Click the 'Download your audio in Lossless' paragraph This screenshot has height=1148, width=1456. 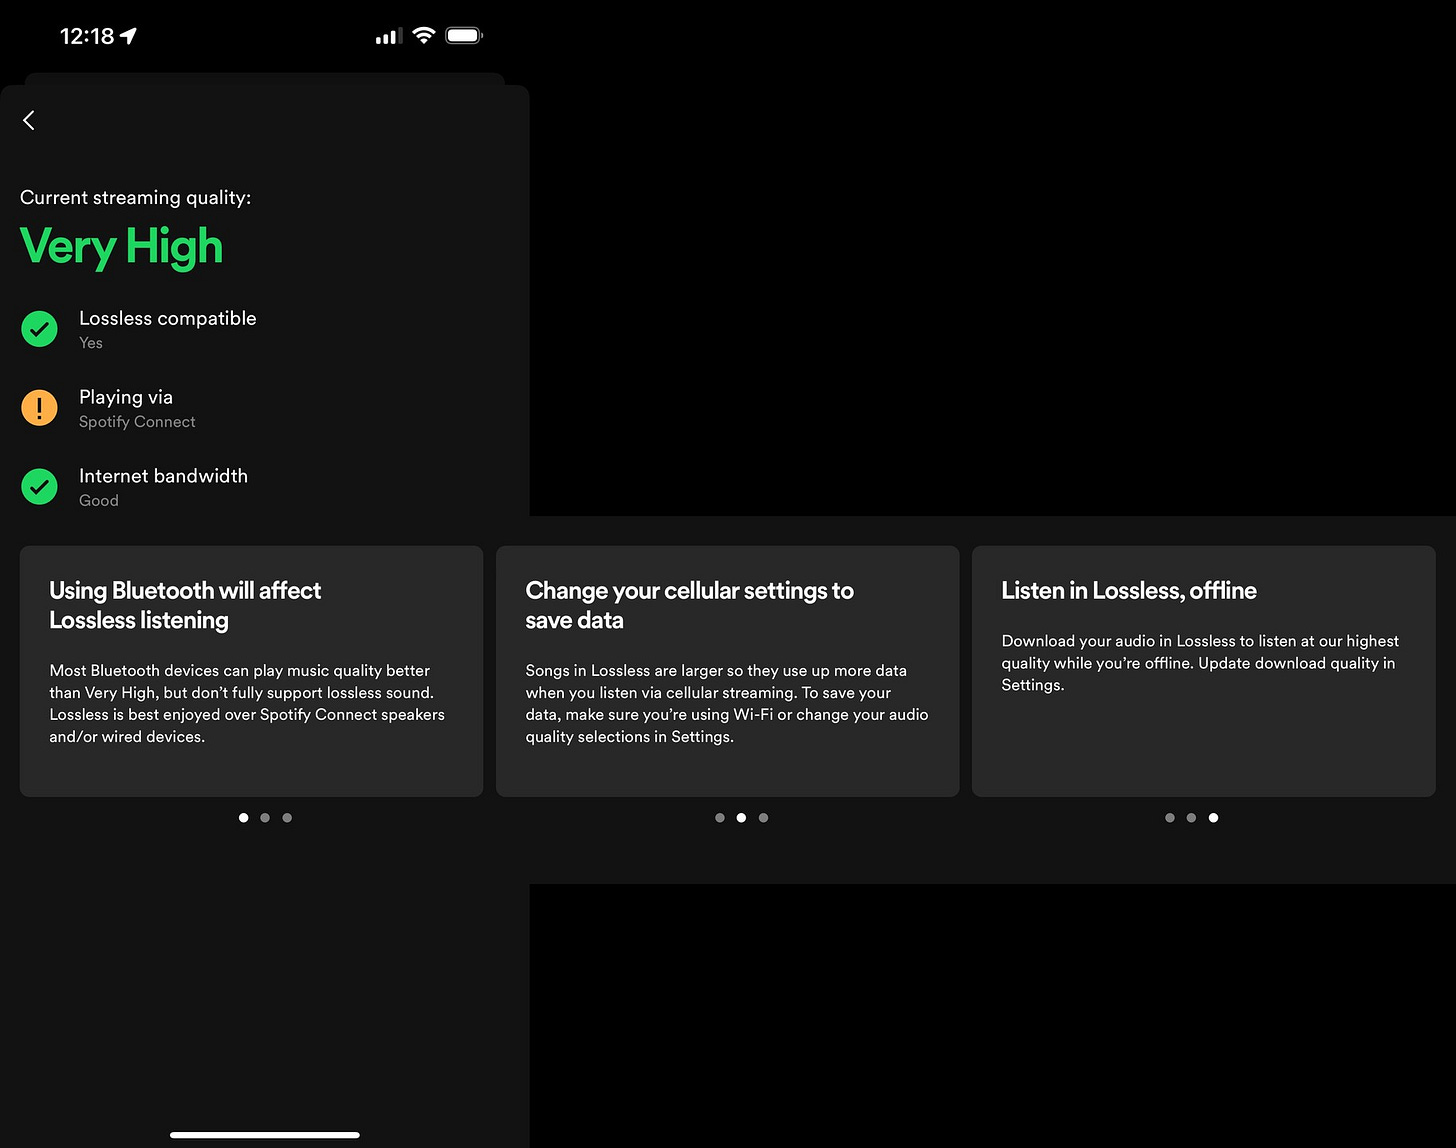pos(1200,663)
